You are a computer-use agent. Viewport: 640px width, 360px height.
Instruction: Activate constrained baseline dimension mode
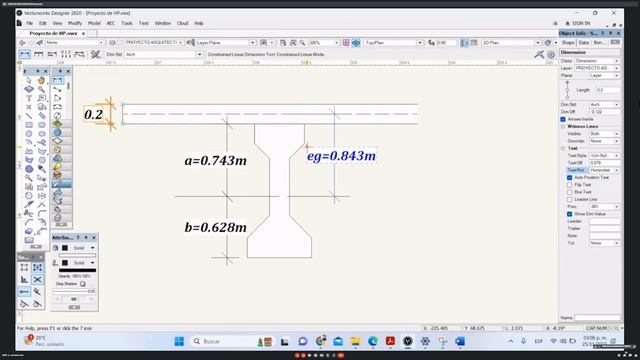(x=52, y=54)
